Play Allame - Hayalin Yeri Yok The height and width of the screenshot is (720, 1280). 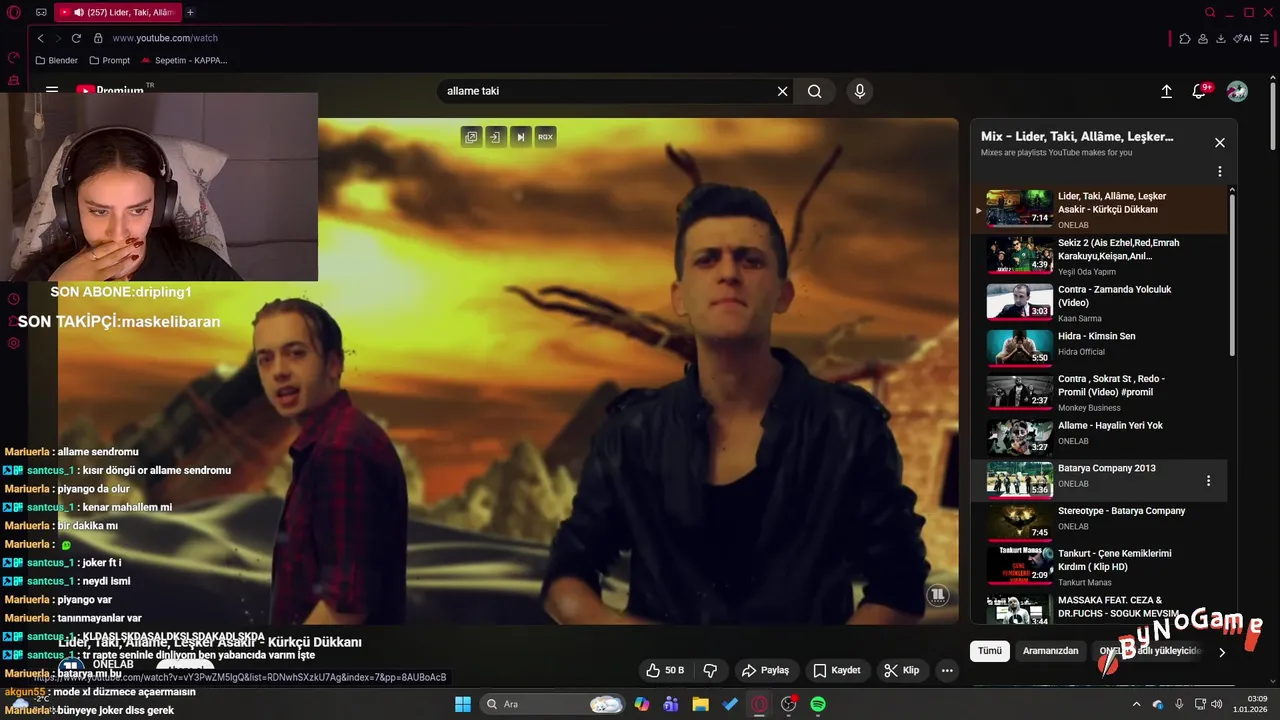[1098, 438]
